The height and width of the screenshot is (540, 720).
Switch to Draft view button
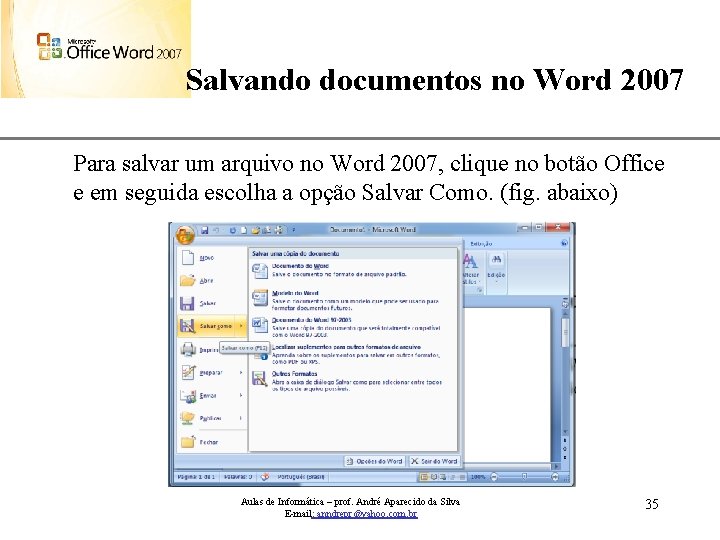[462, 477]
